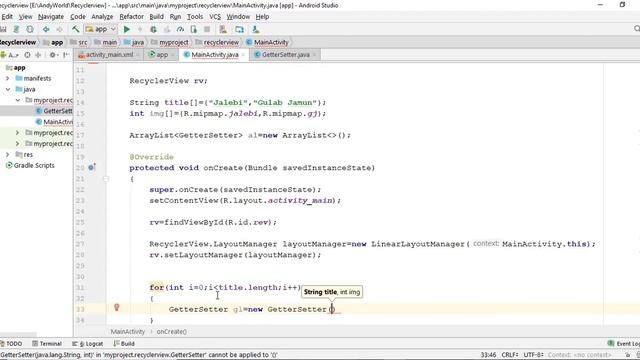Click the Stop square icon in toolbar
The width and height of the screenshot is (640, 360).
[207, 29]
